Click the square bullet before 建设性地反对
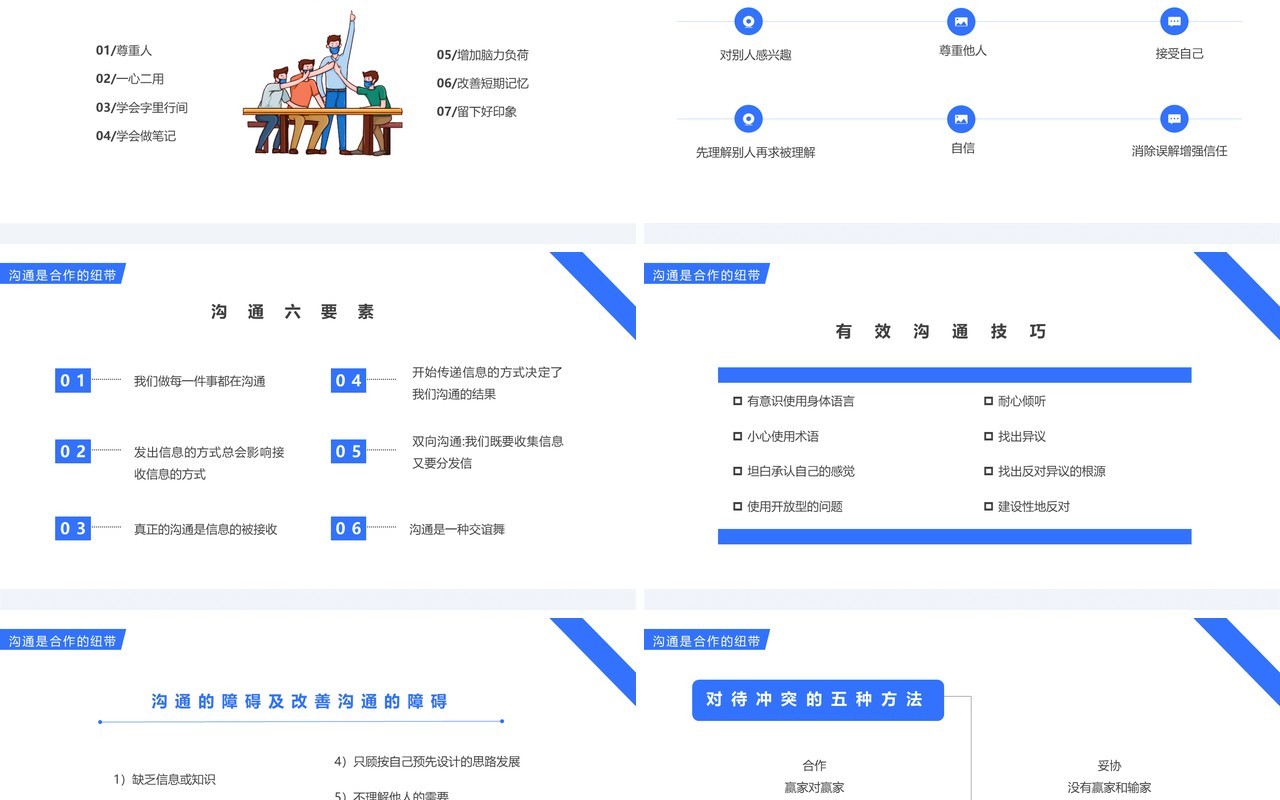The width and height of the screenshot is (1280, 800). click(988, 506)
